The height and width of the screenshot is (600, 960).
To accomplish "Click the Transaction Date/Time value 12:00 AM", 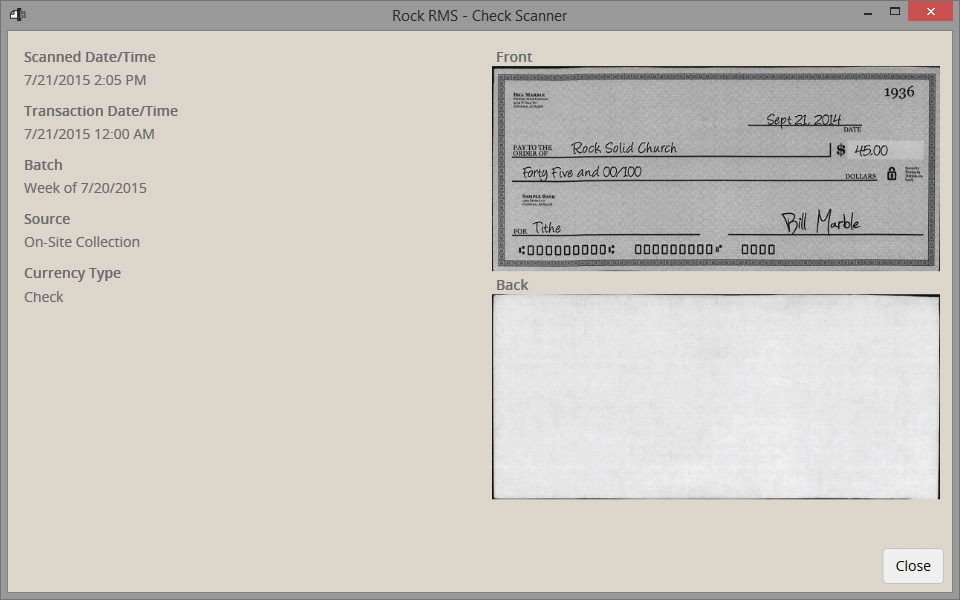I will tap(89, 134).
